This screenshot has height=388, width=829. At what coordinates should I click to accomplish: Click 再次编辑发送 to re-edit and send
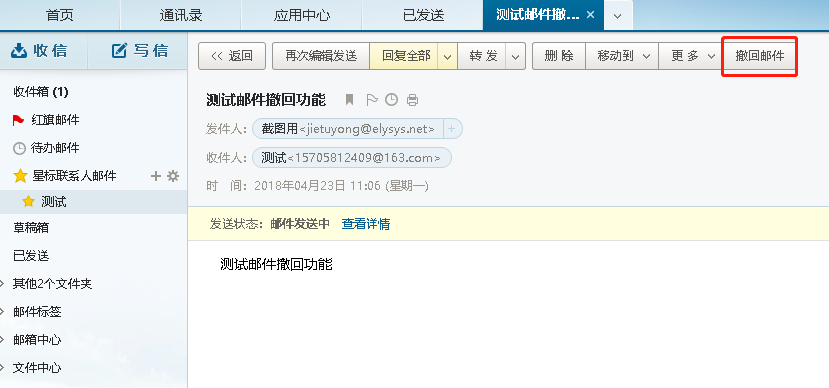click(321, 56)
